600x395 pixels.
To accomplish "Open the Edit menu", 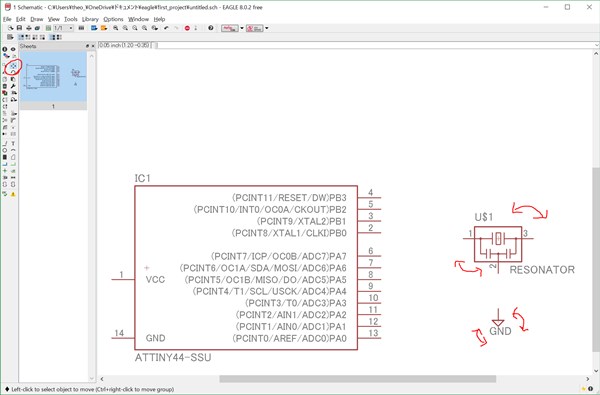I will pyautogui.click(x=21, y=19).
